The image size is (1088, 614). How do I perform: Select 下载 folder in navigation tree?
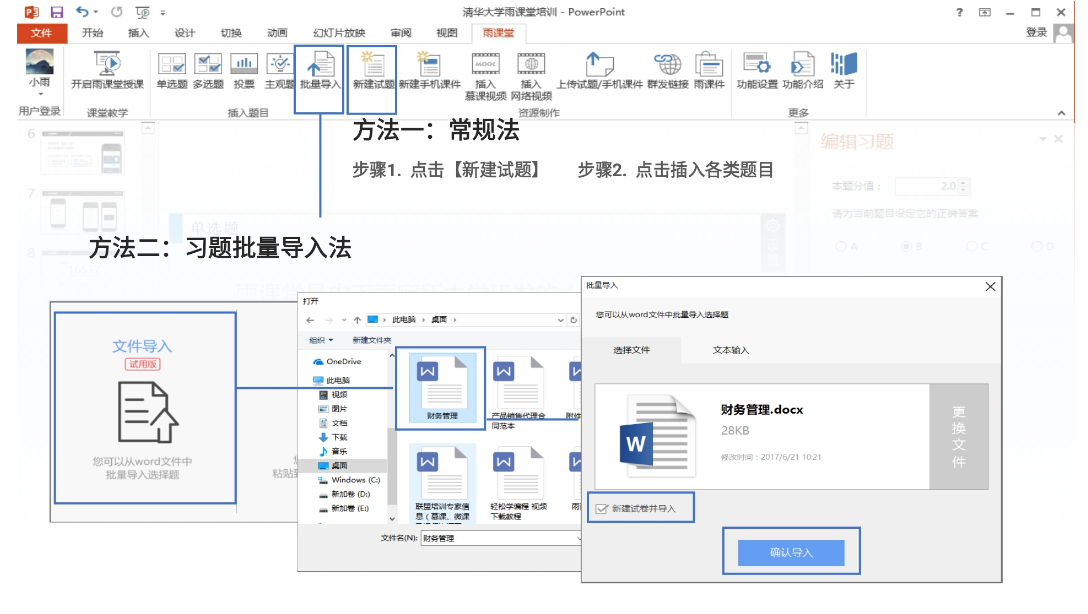333,438
